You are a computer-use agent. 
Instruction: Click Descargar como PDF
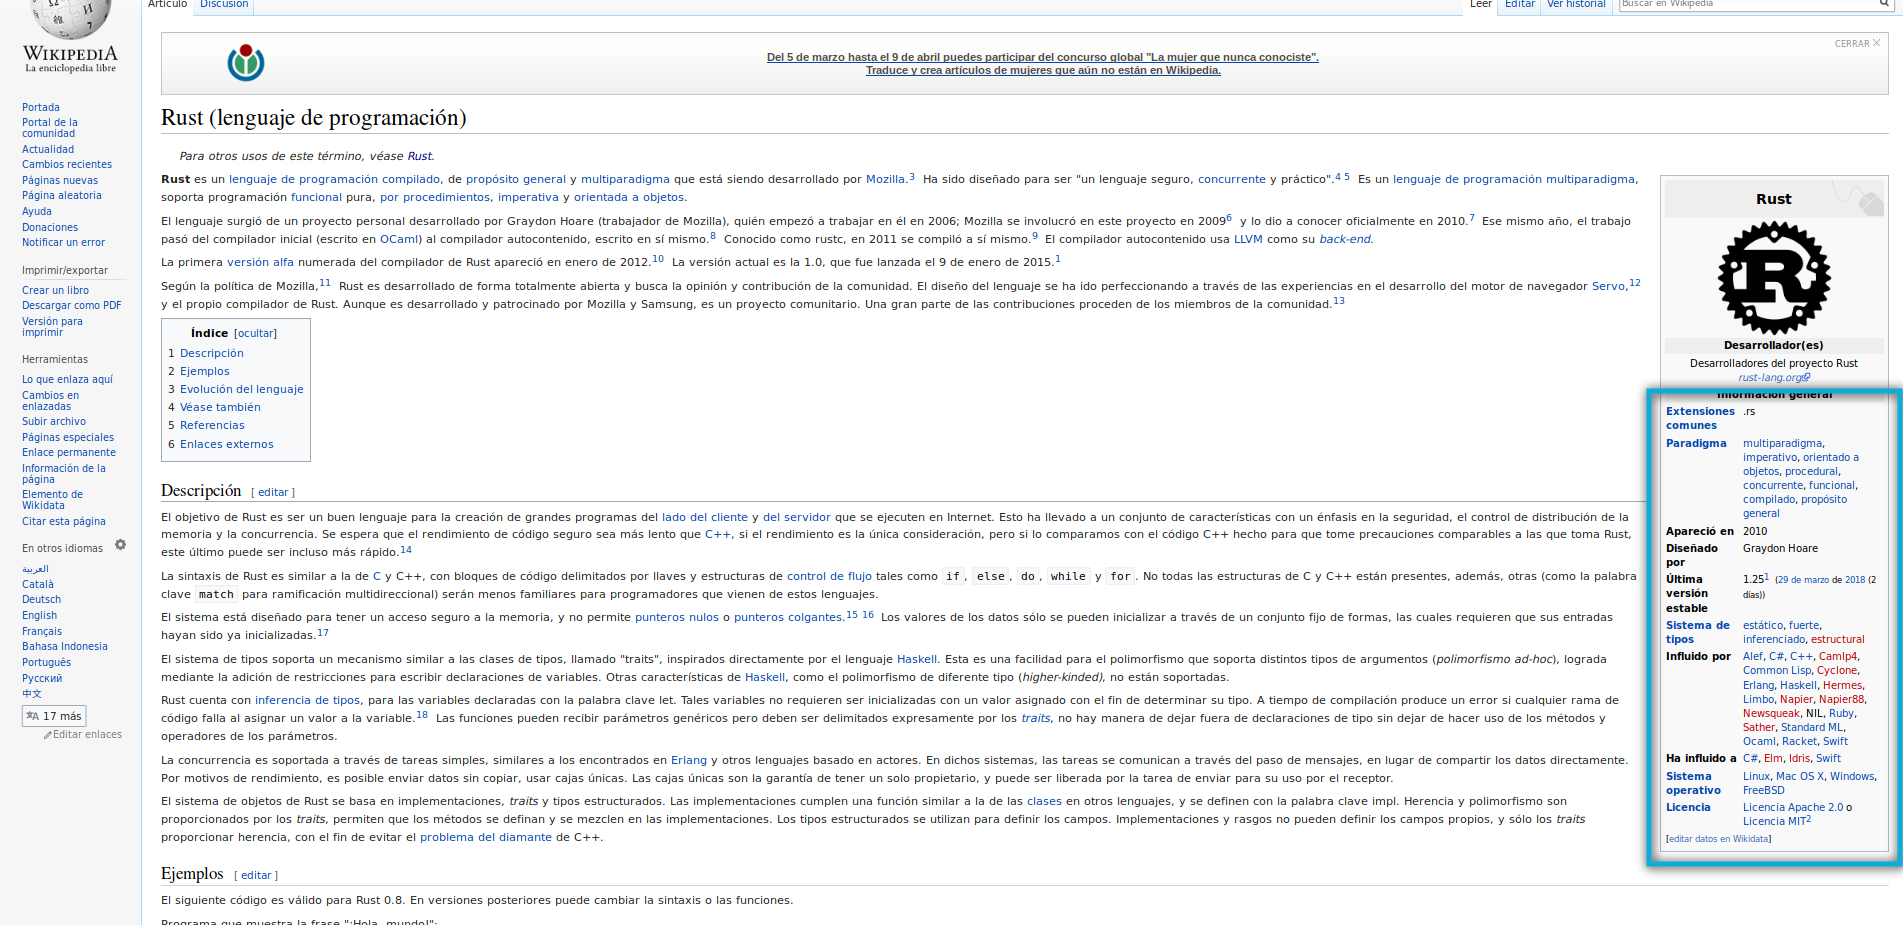[72, 306]
